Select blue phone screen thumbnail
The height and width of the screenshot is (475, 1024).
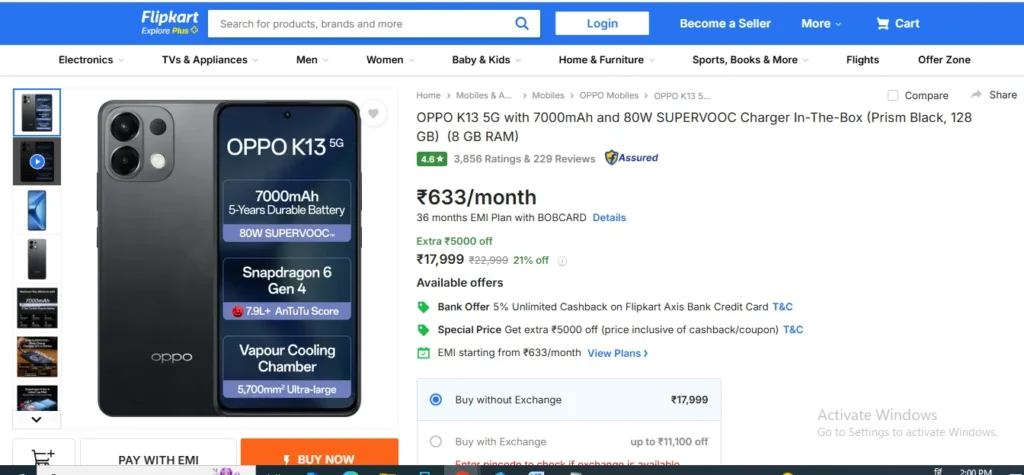[x=37, y=210]
